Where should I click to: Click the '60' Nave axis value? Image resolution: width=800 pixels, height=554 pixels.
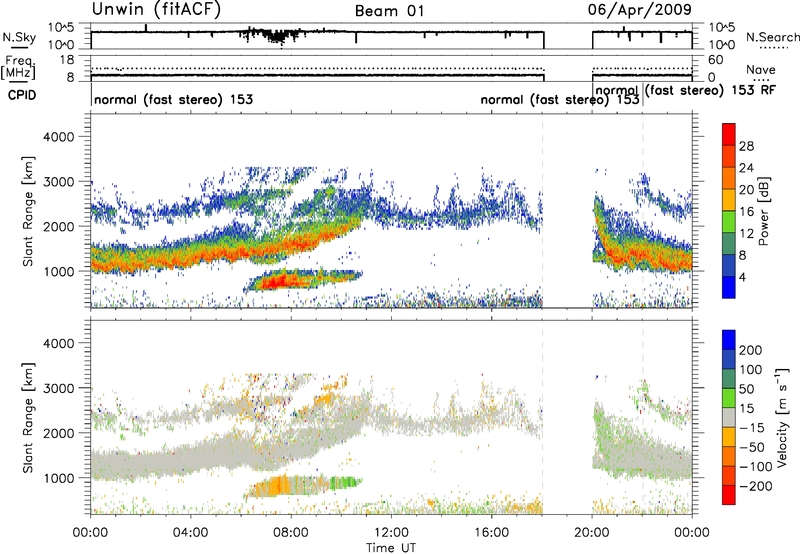tap(716, 60)
